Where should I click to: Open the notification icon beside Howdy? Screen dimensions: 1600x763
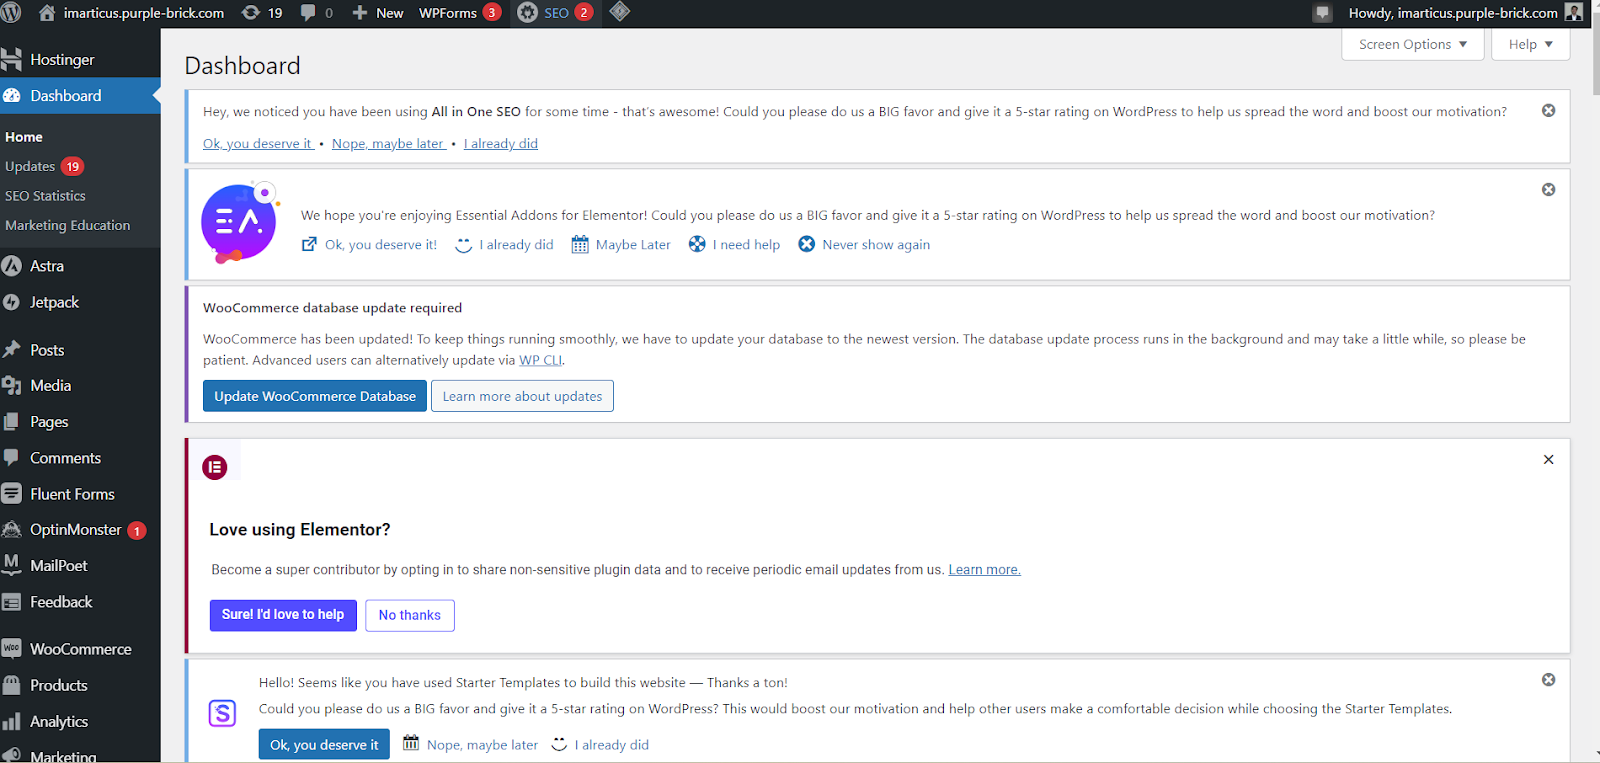[1323, 13]
